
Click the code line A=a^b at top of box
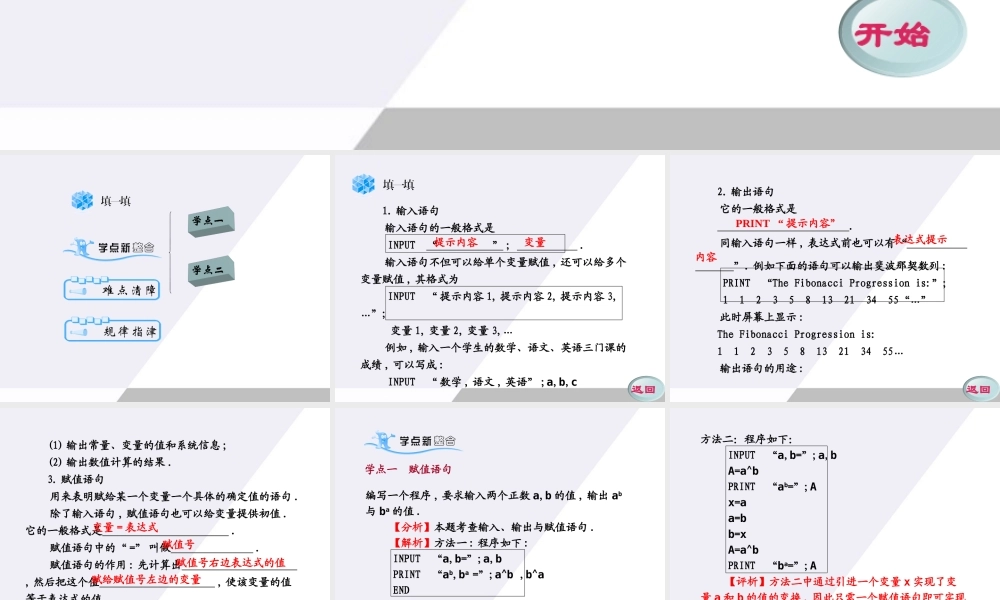click(743, 471)
